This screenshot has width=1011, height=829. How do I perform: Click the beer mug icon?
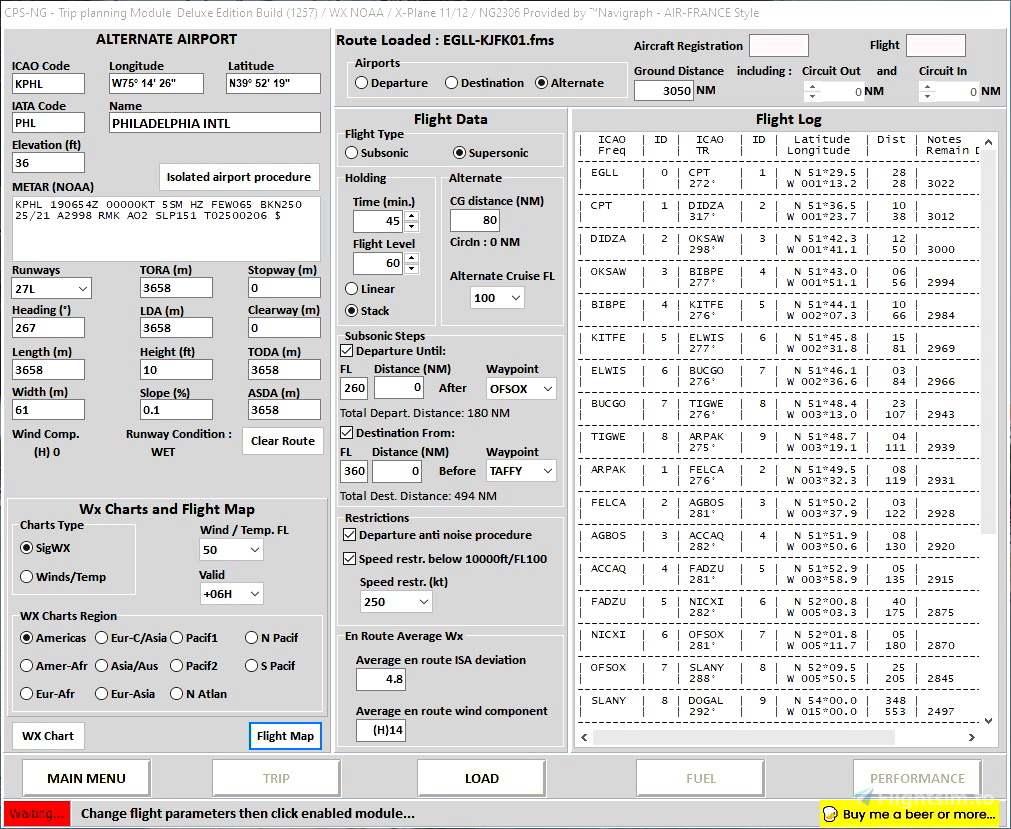pyautogui.click(x=830, y=814)
